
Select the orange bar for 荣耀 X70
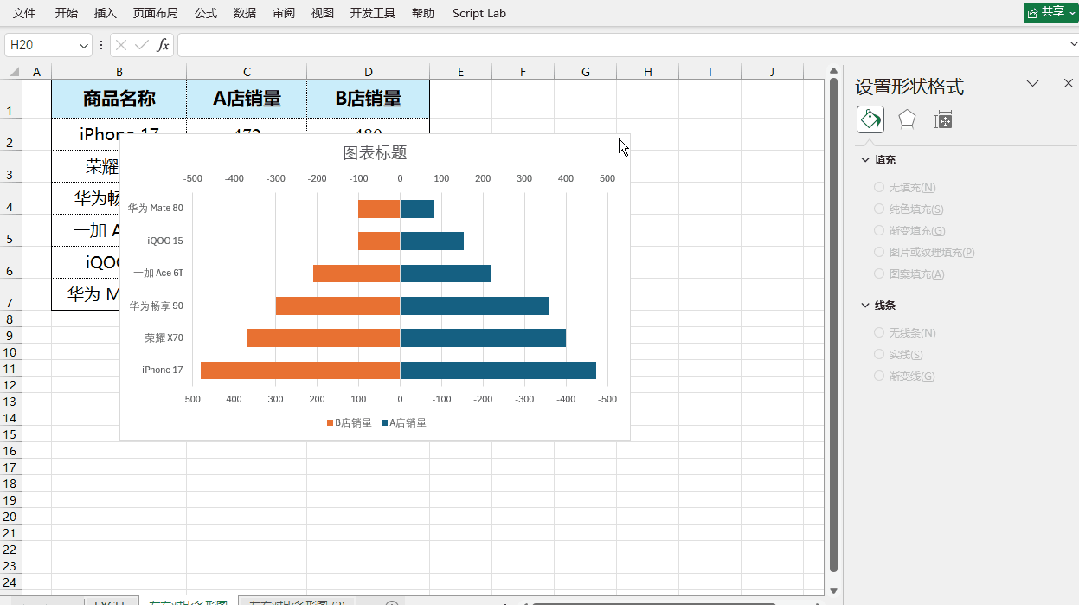coord(323,338)
